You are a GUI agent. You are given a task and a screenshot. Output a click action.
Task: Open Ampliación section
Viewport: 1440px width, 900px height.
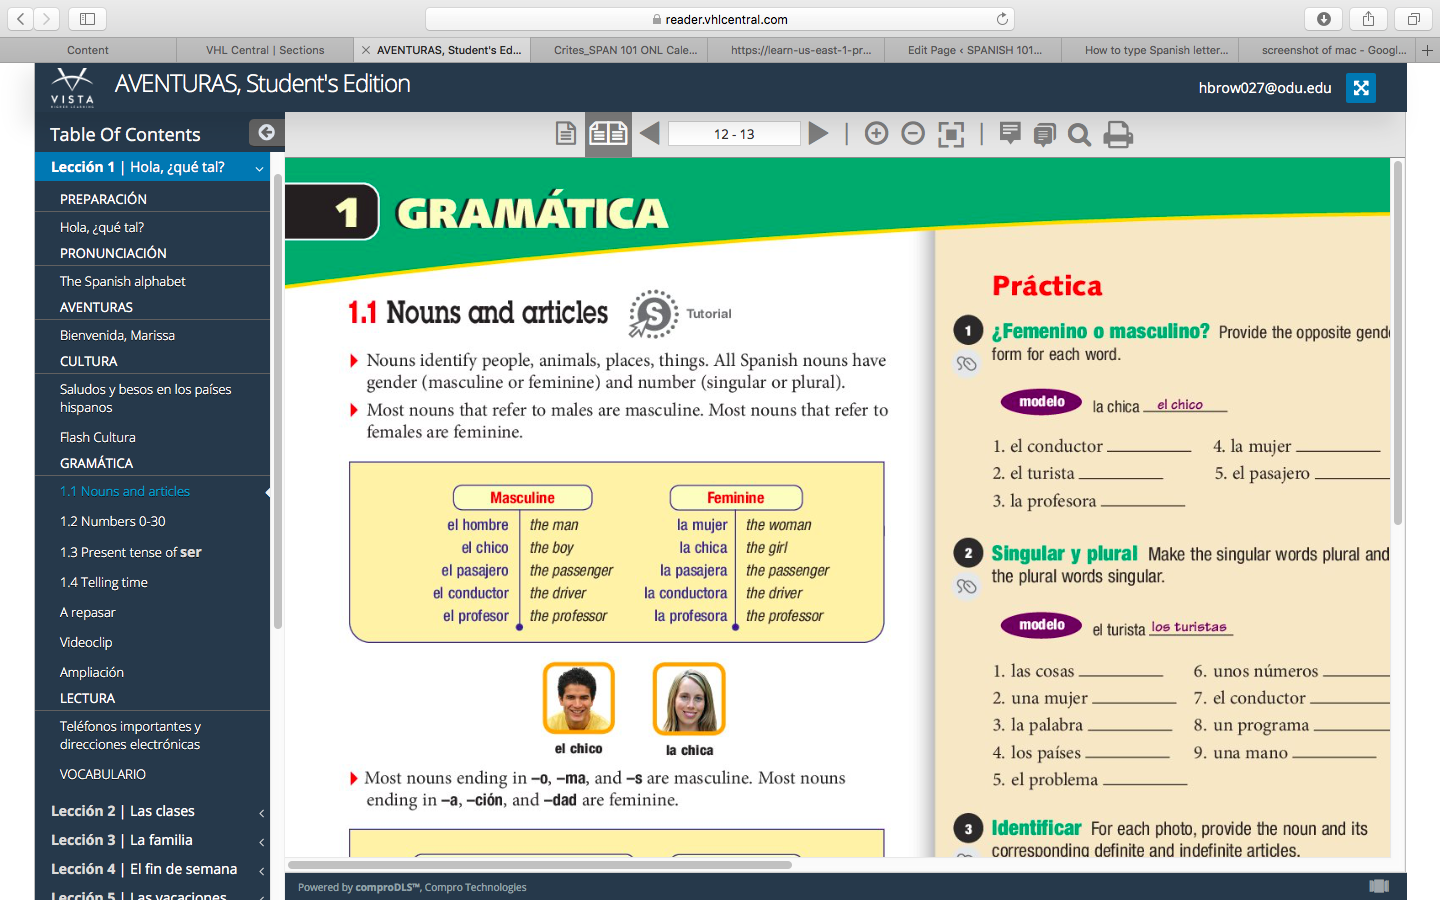(92, 672)
